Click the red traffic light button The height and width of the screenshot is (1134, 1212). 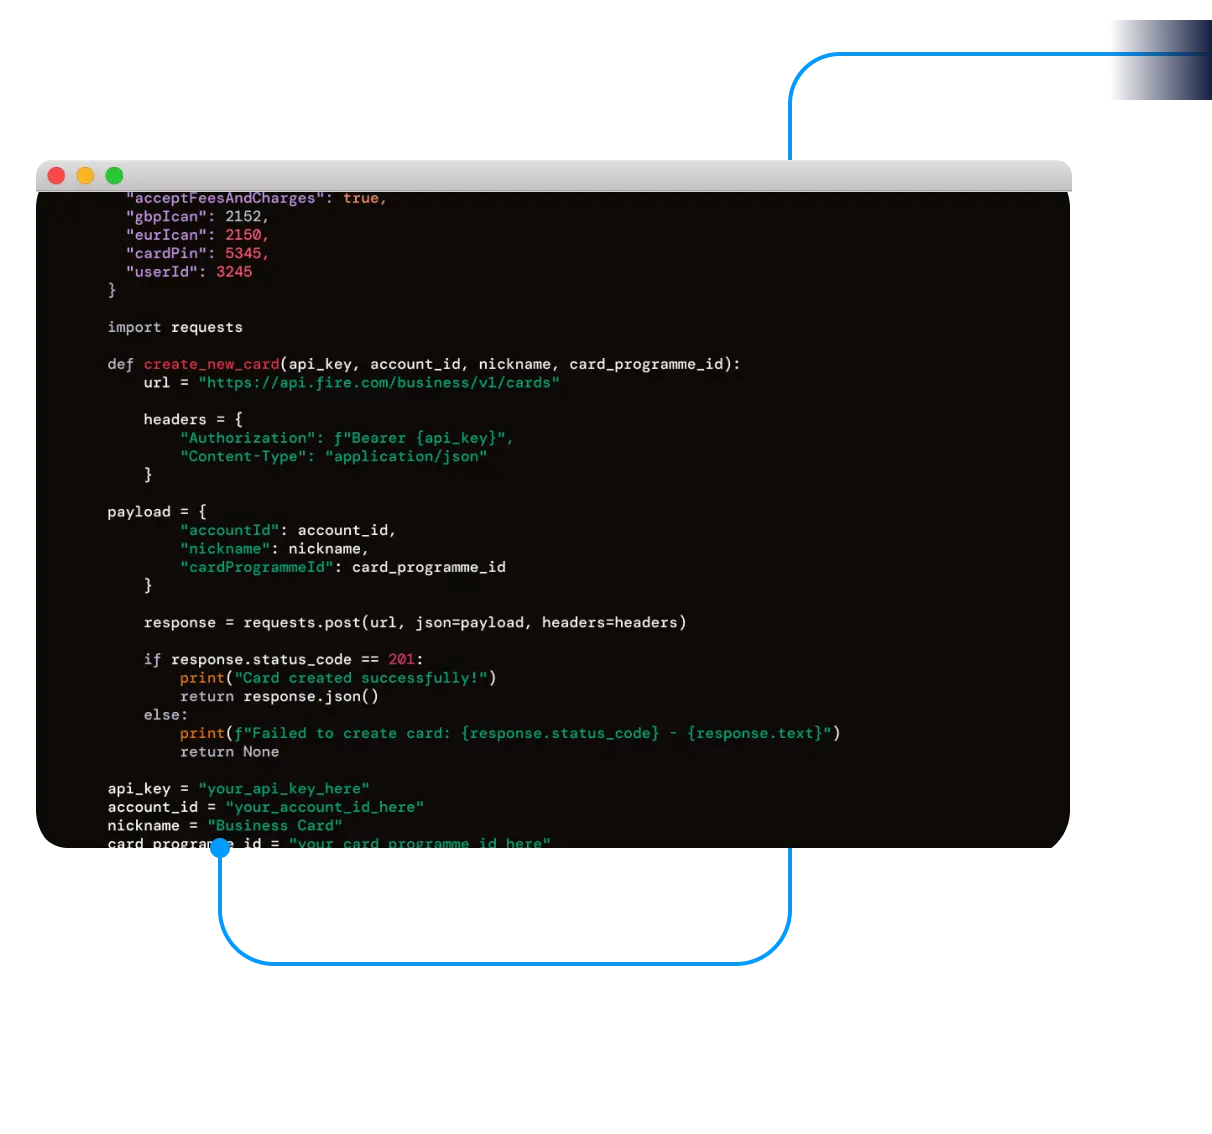[x=56, y=175]
